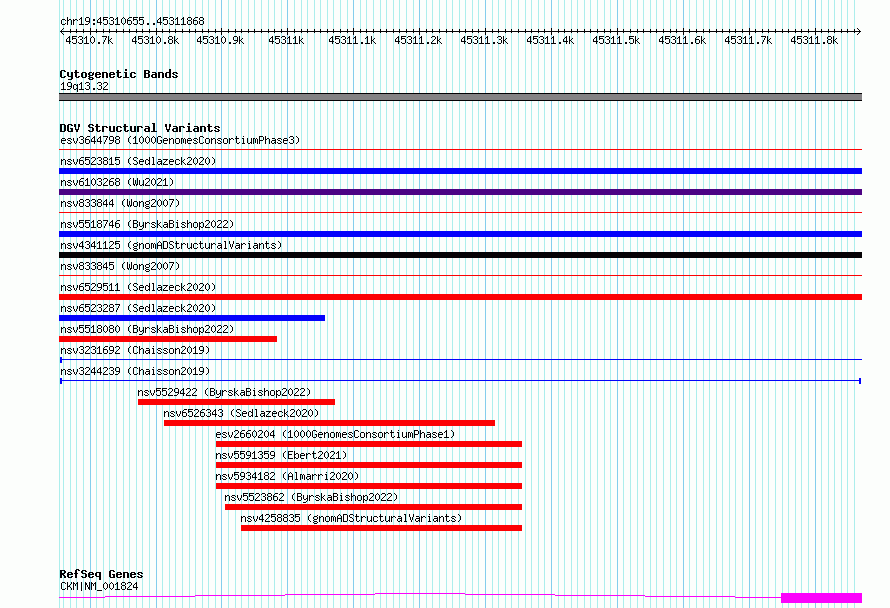The image size is (890, 608).
Task: Click variant label nsv833844 (Wong2007)
Action: click(x=120, y=203)
